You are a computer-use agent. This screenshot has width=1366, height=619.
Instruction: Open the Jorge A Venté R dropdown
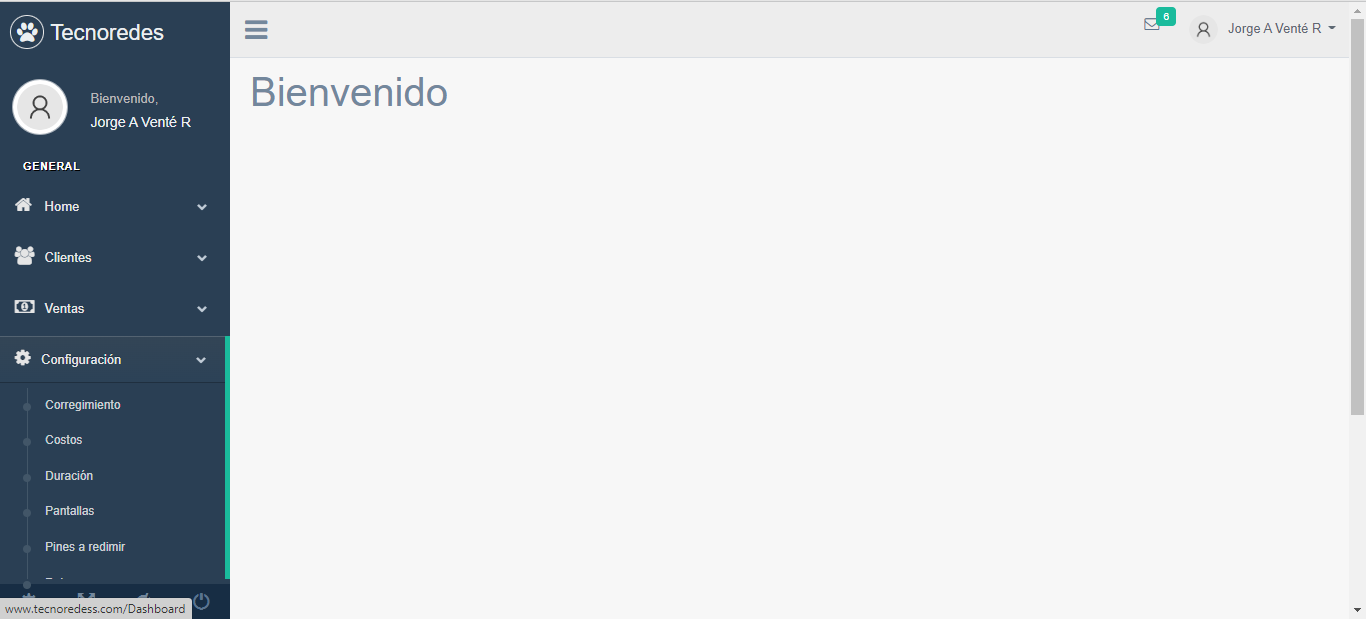click(x=1281, y=29)
